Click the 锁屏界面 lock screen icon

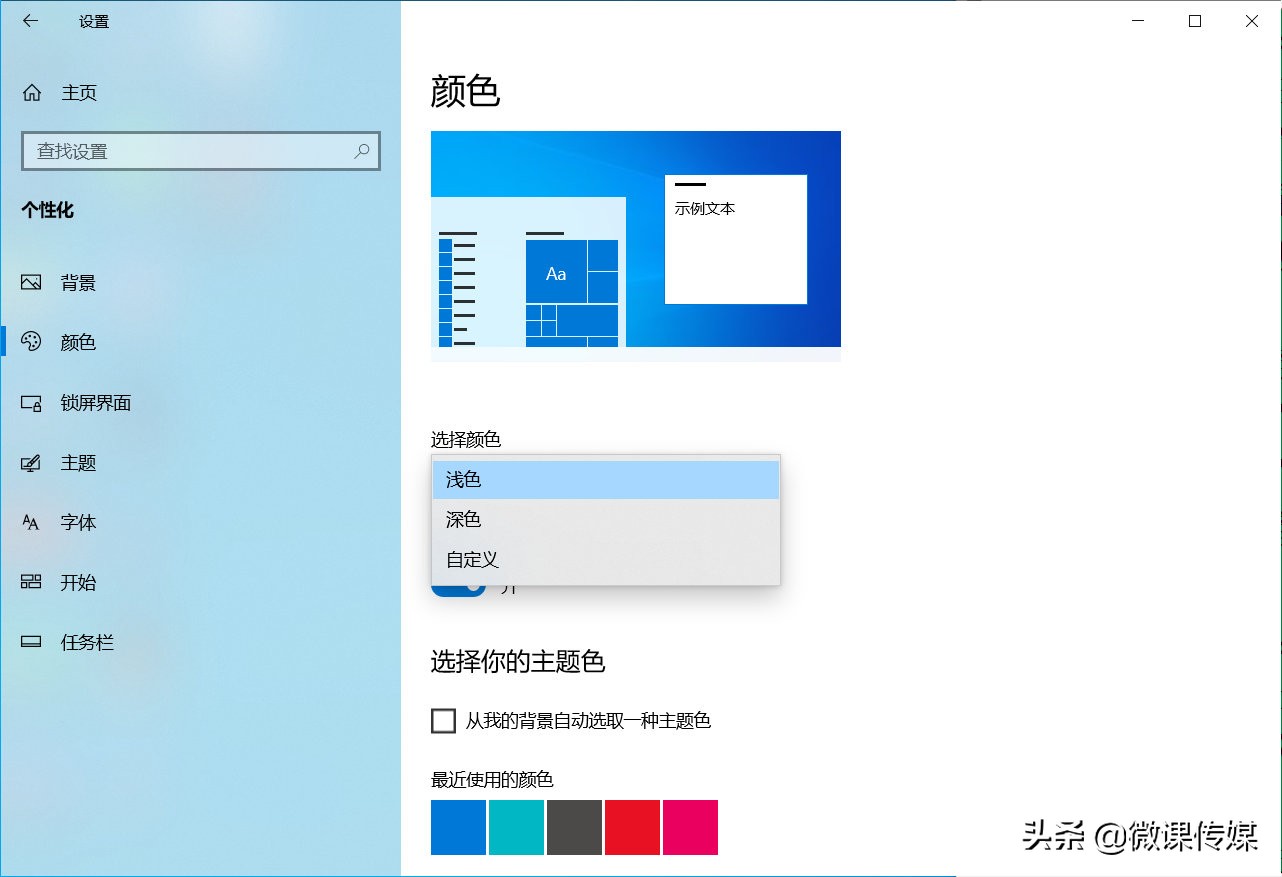[29, 403]
